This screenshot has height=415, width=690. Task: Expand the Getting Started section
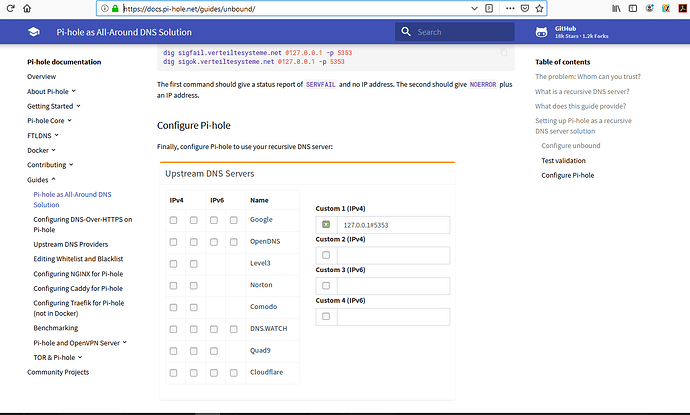point(54,106)
